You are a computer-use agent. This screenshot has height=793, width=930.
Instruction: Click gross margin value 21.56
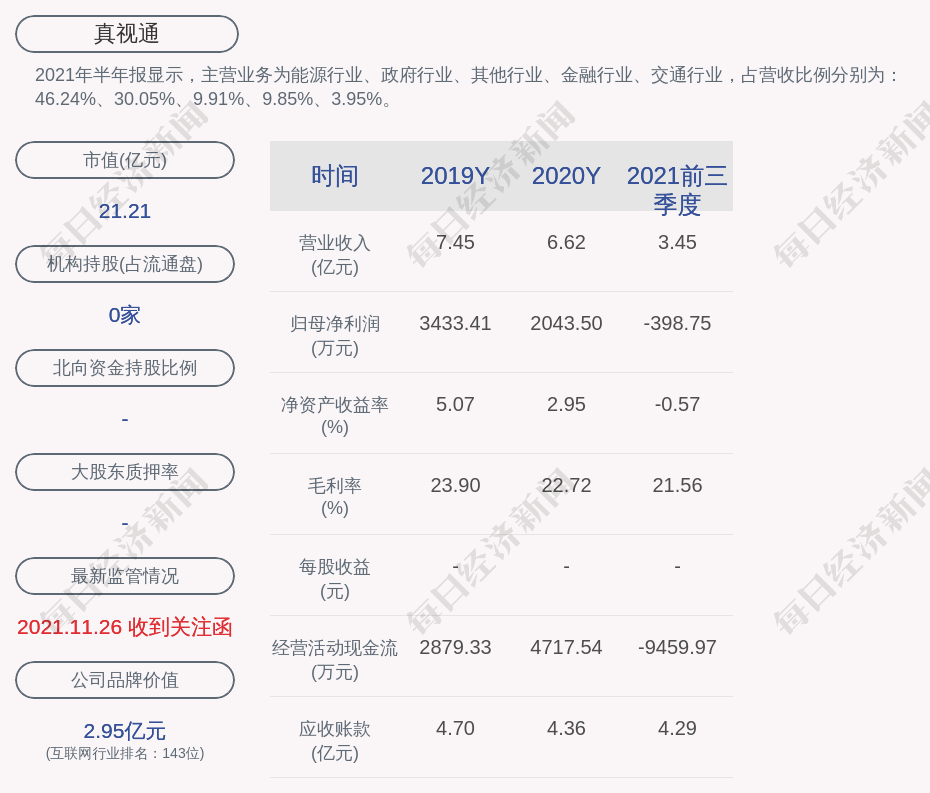click(x=677, y=485)
